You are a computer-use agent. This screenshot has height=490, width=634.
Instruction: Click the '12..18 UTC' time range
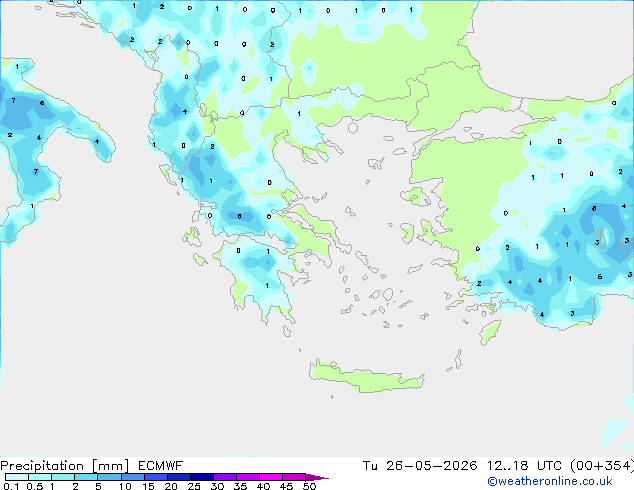[x=524, y=466]
